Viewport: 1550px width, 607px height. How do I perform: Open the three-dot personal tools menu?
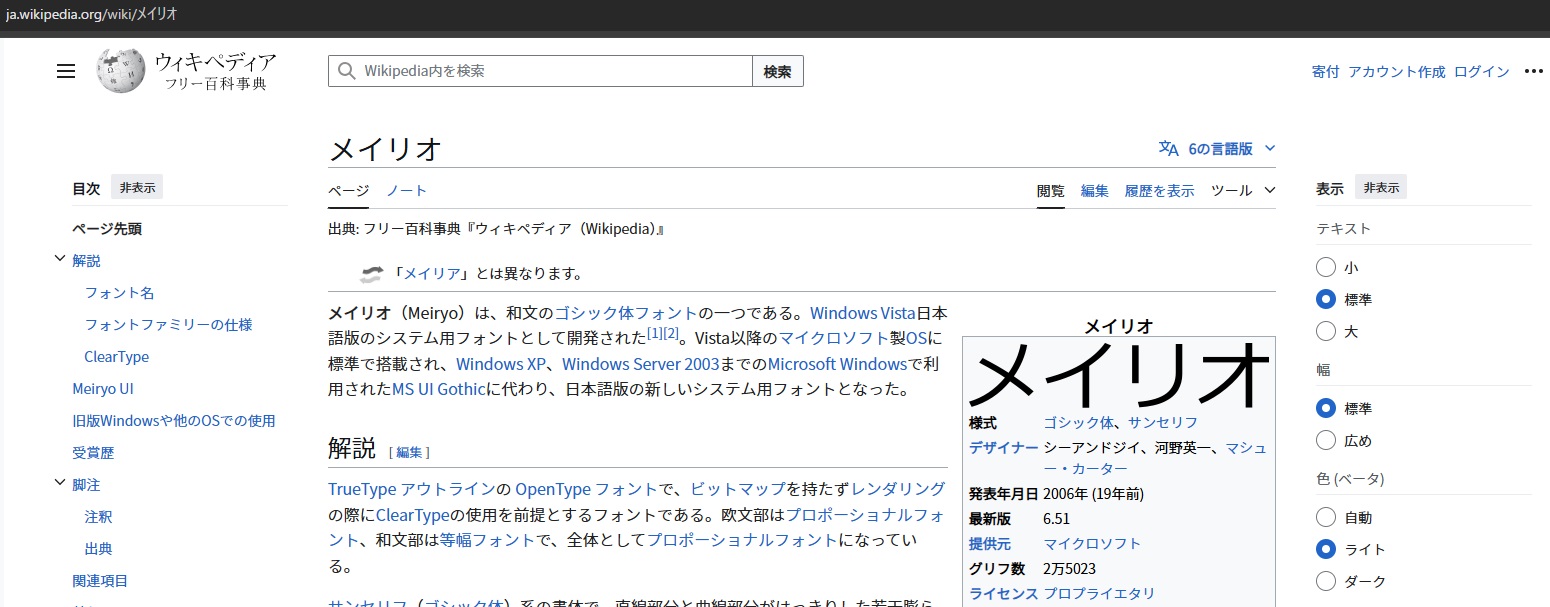[x=1533, y=71]
